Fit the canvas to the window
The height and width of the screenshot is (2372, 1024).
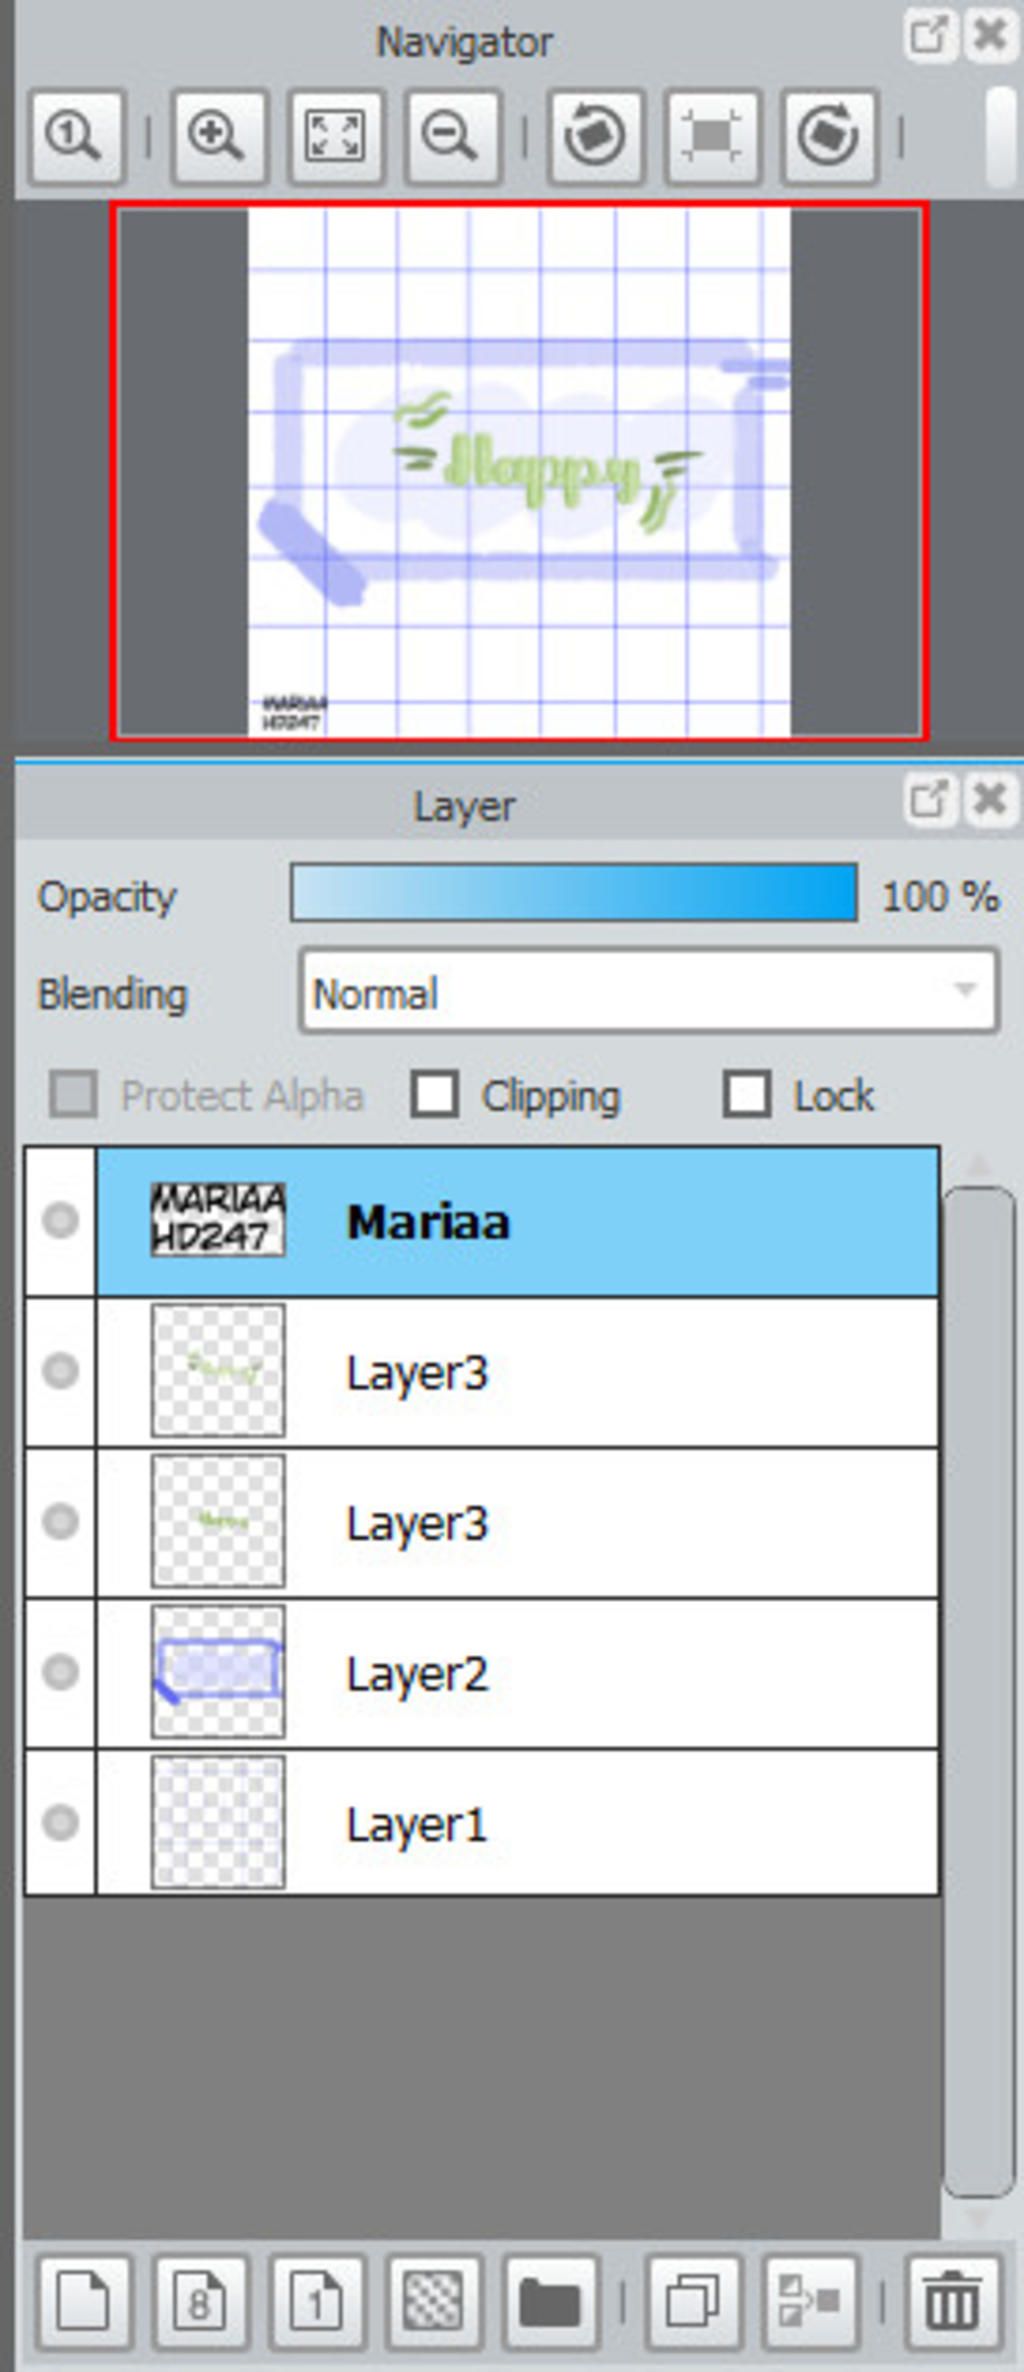pos(335,136)
